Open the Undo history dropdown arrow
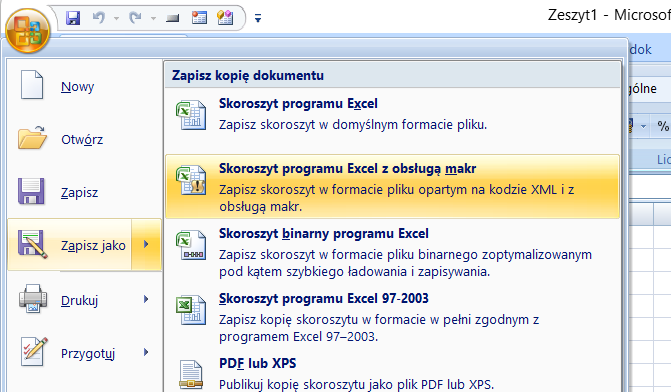This screenshot has width=671, height=392. [116, 18]
